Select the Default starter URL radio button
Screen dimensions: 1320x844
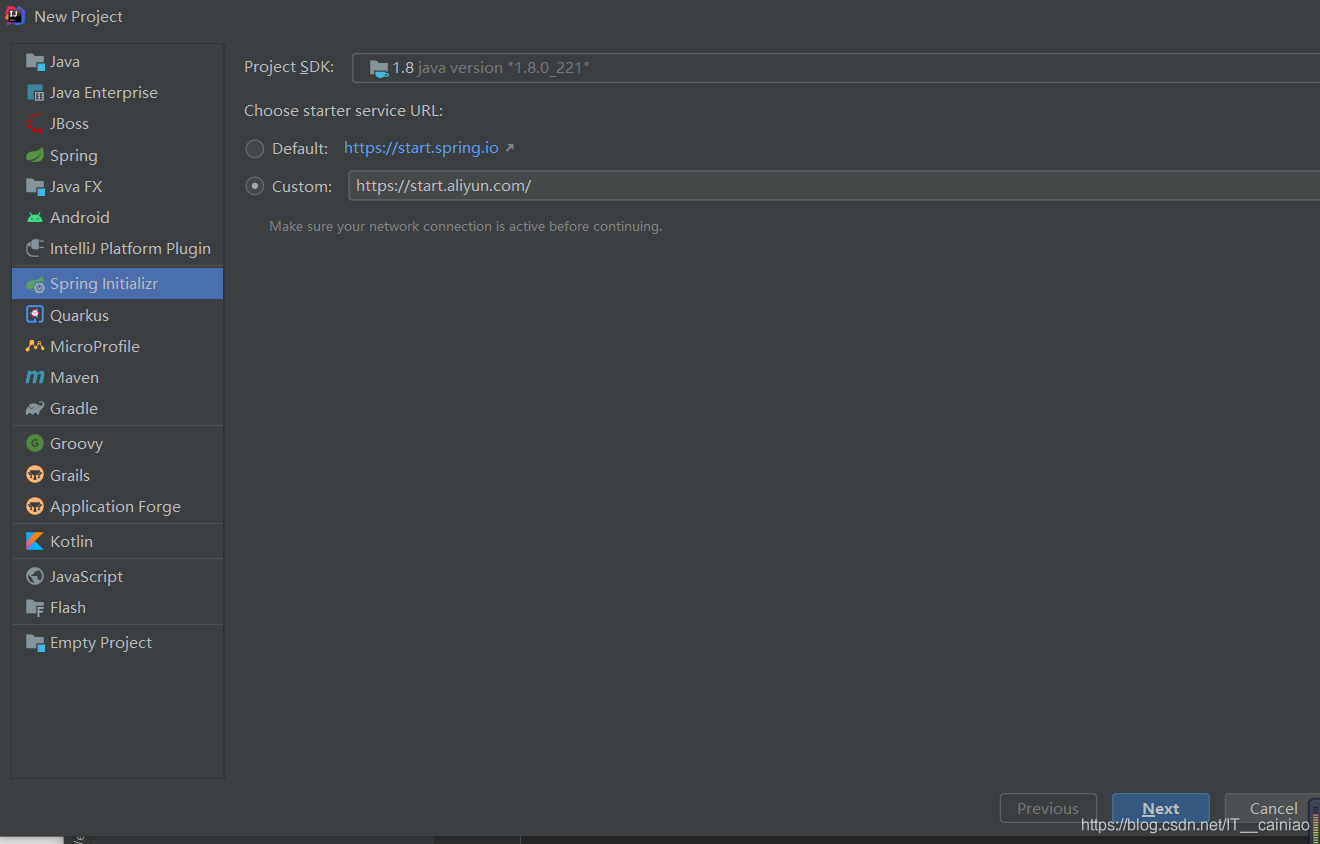click(x=255, y=149)
